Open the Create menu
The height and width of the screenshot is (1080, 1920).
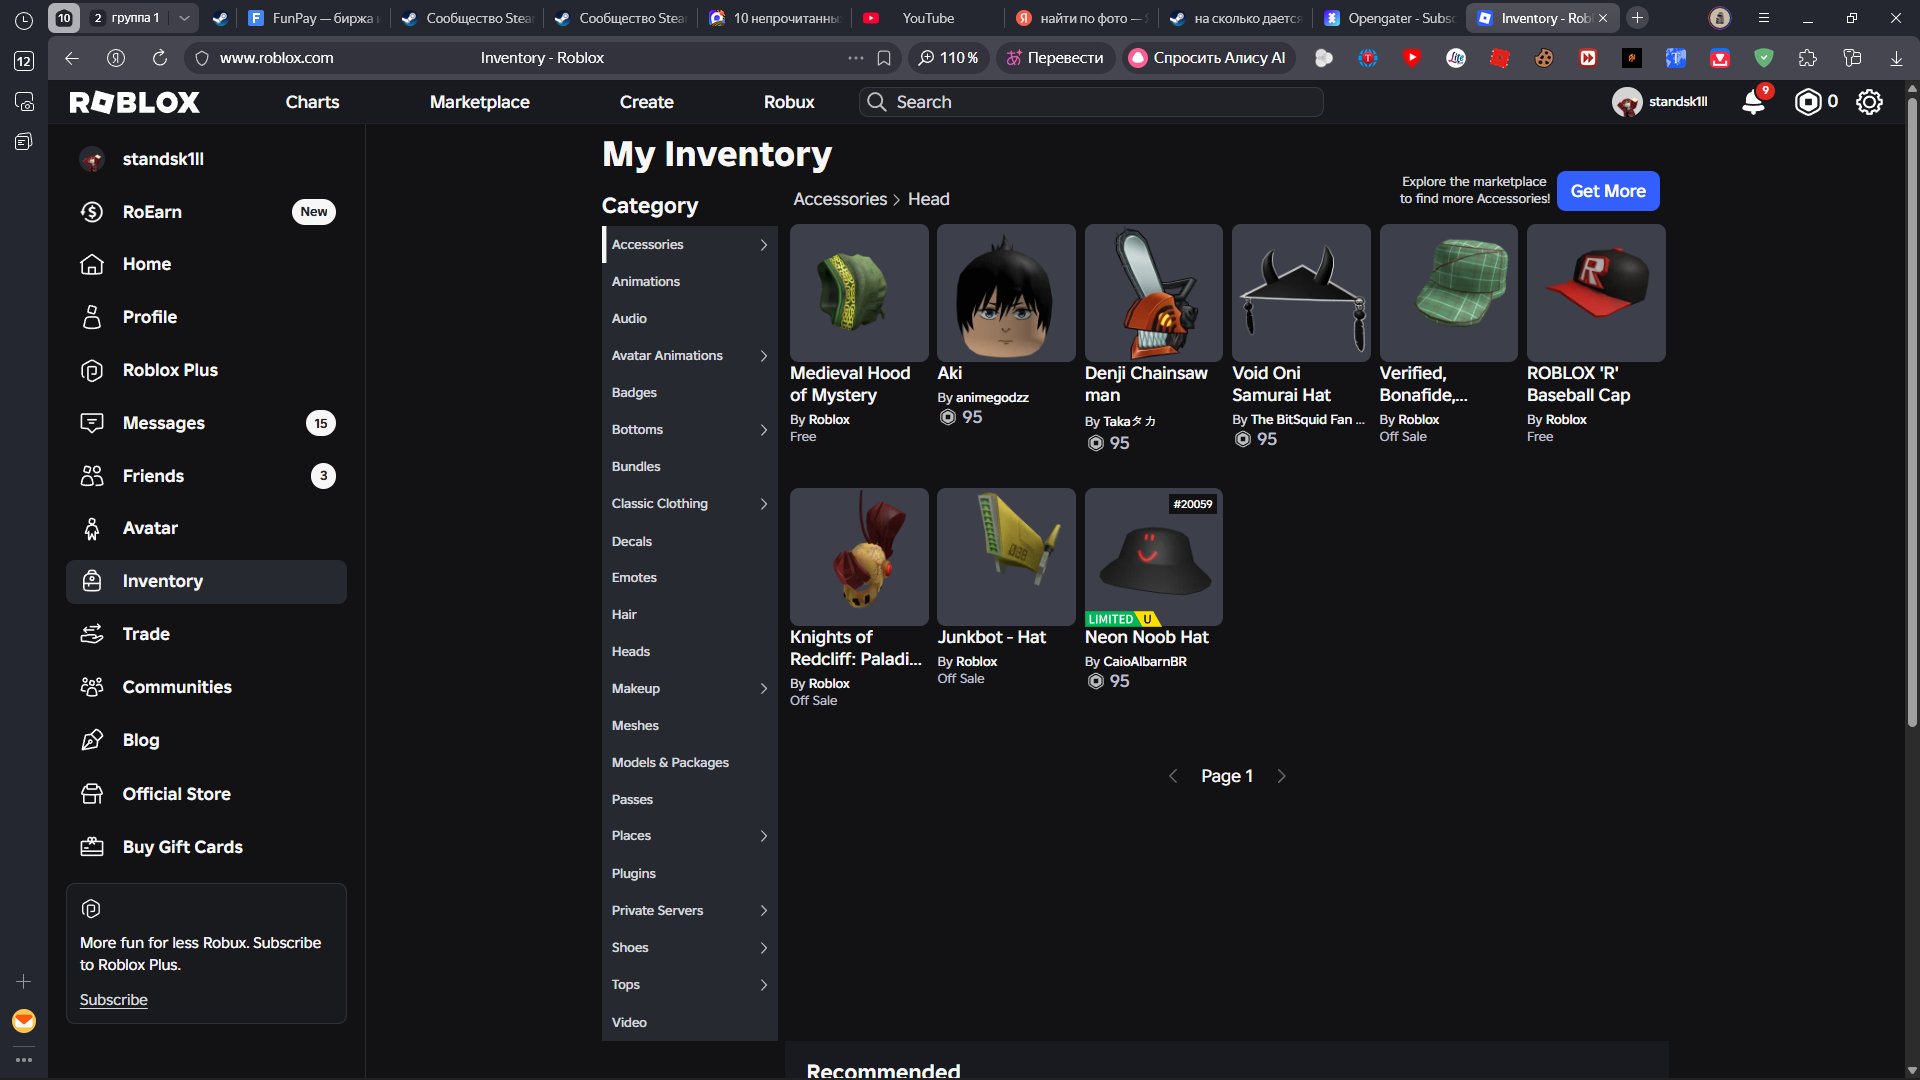(646, 102)
